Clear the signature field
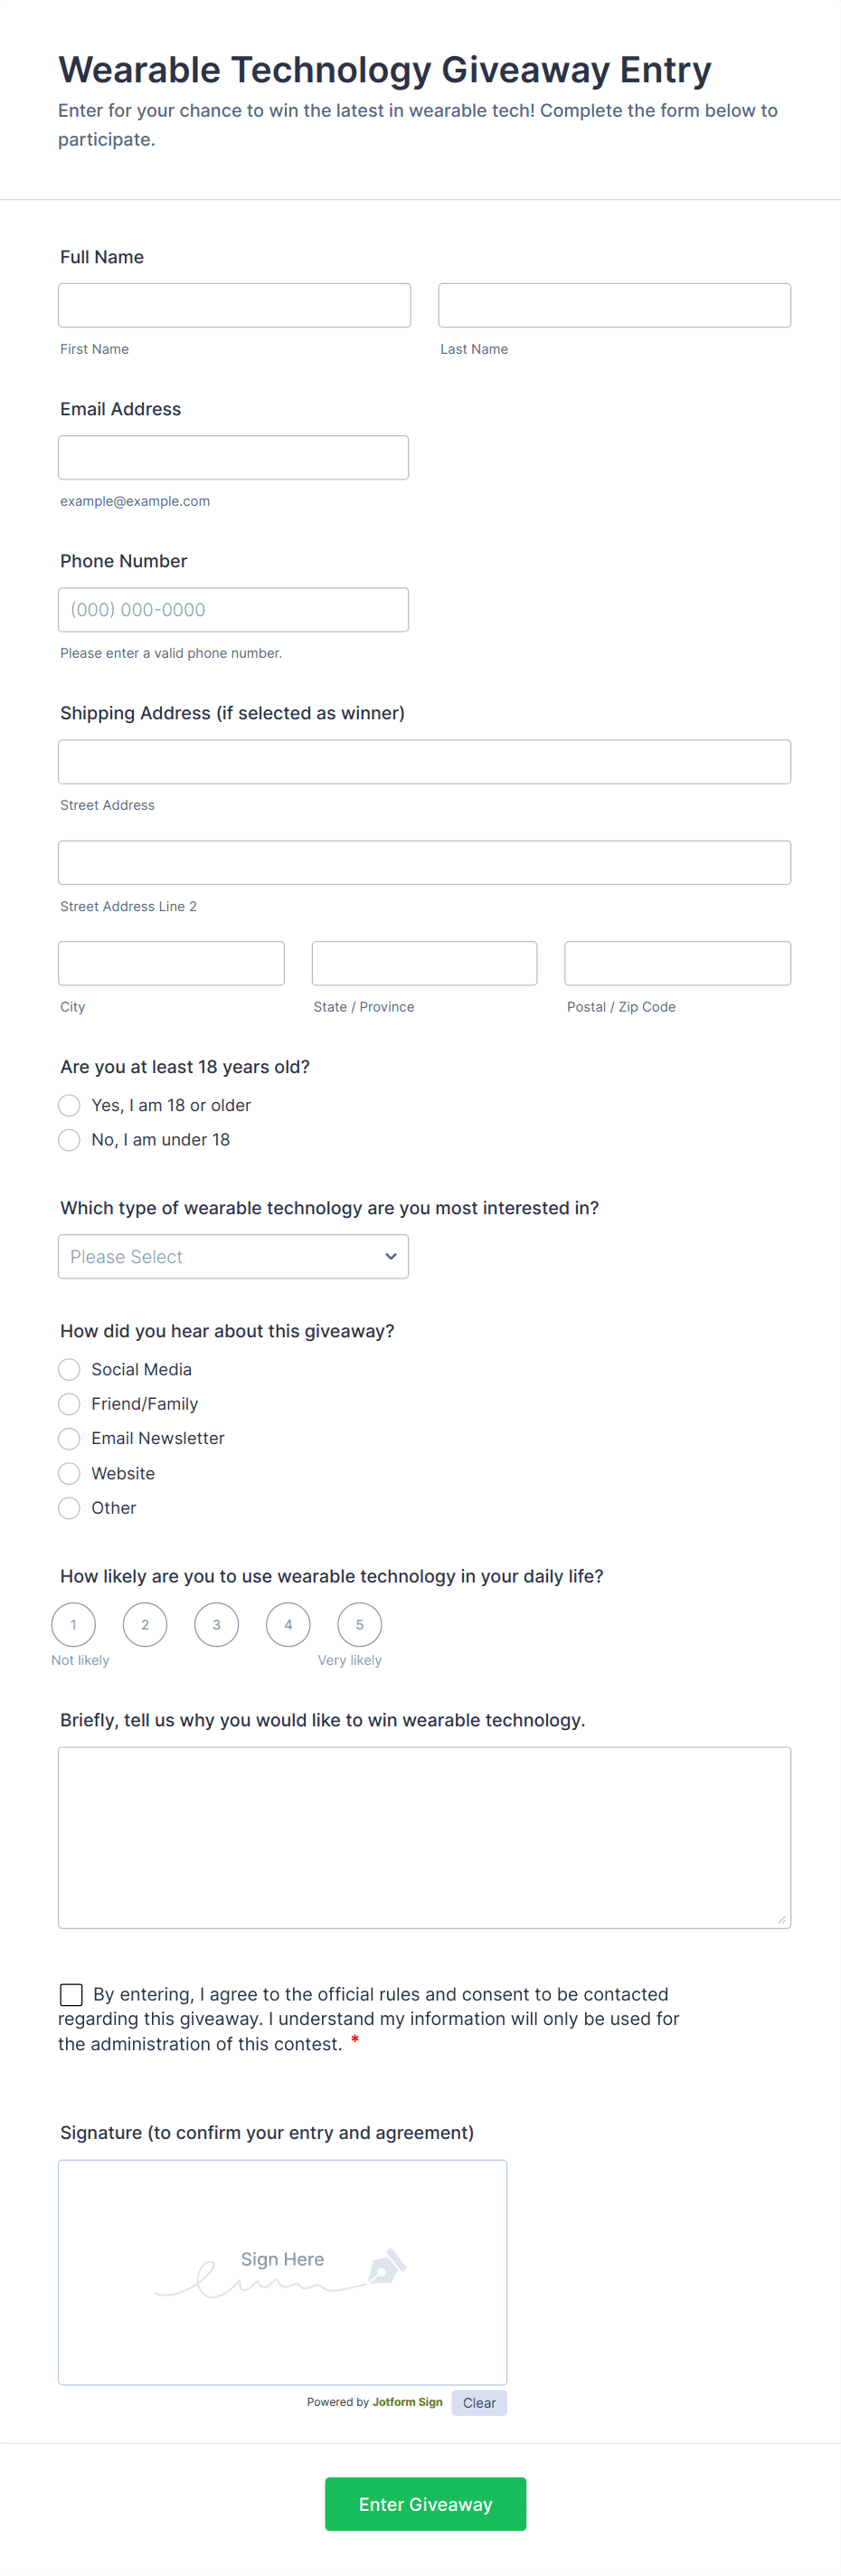 (479, 2403)
